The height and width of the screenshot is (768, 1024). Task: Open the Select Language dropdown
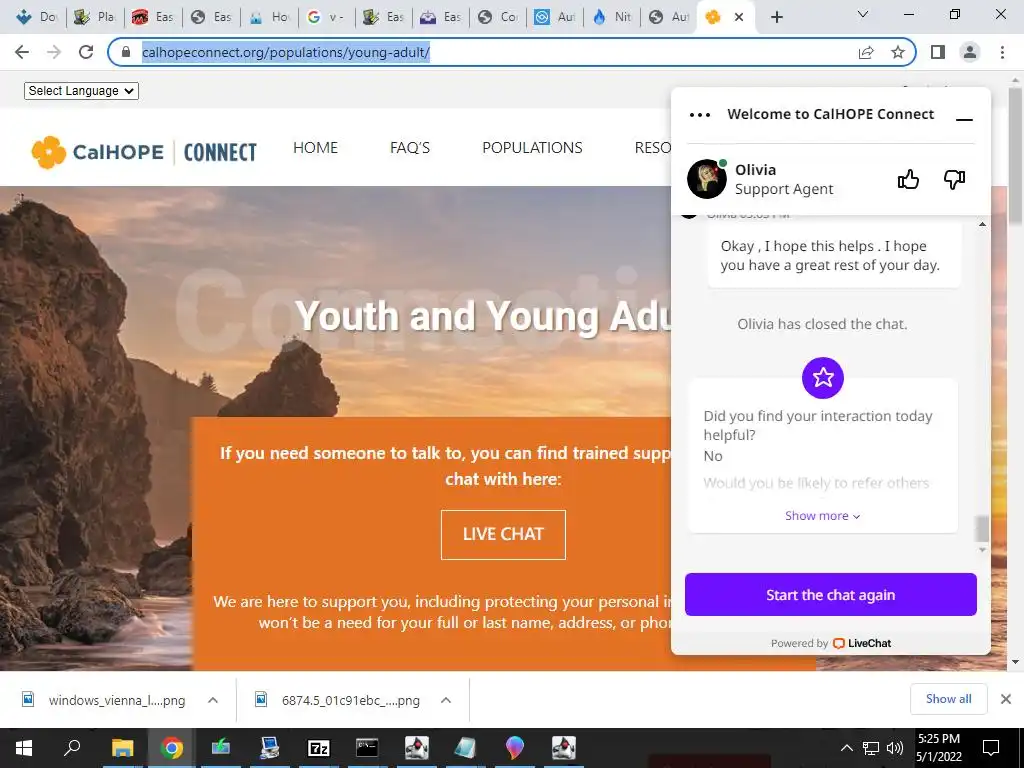81,91
